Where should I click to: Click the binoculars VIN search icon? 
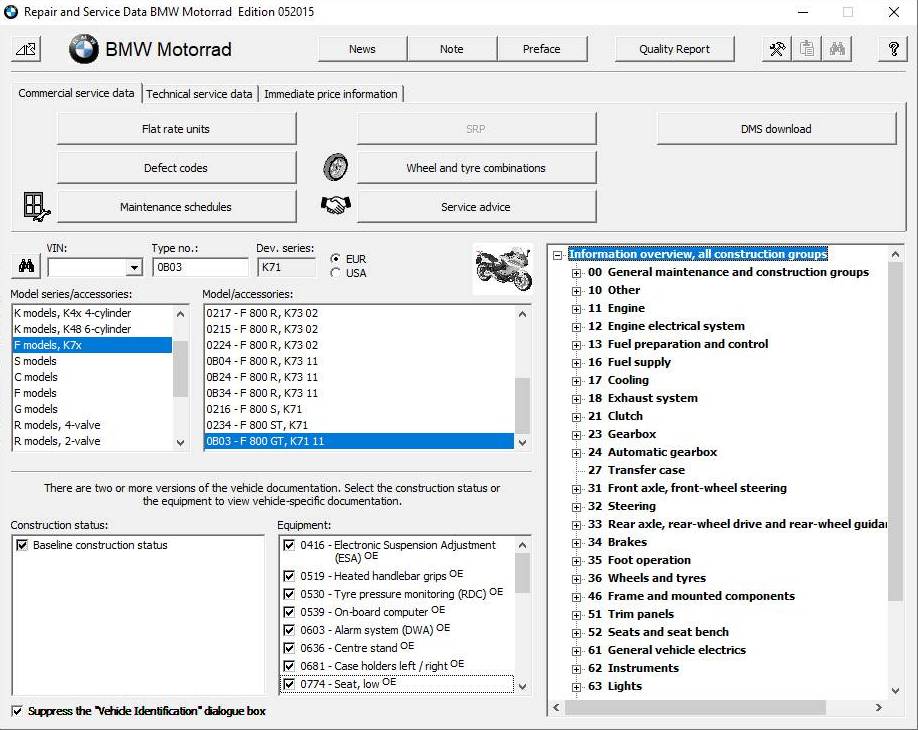coord(26,266)
